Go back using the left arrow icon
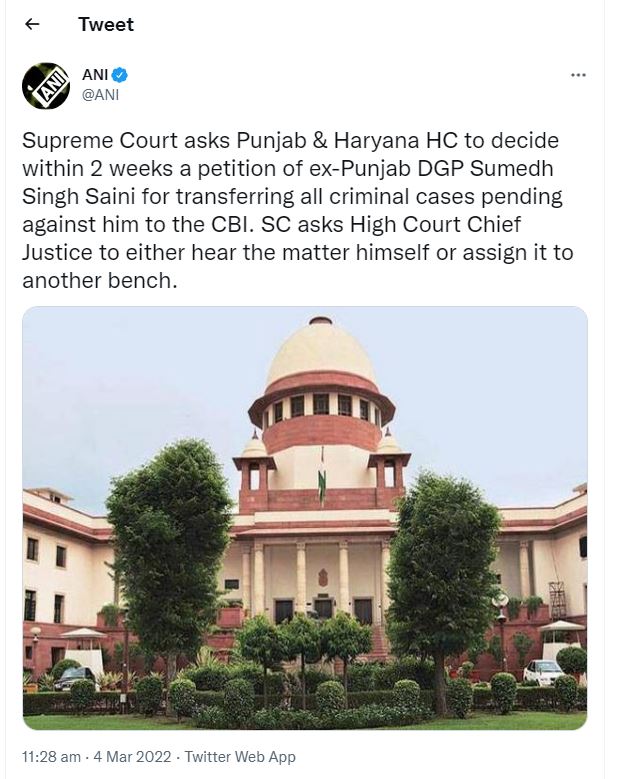 coord(32,24)
